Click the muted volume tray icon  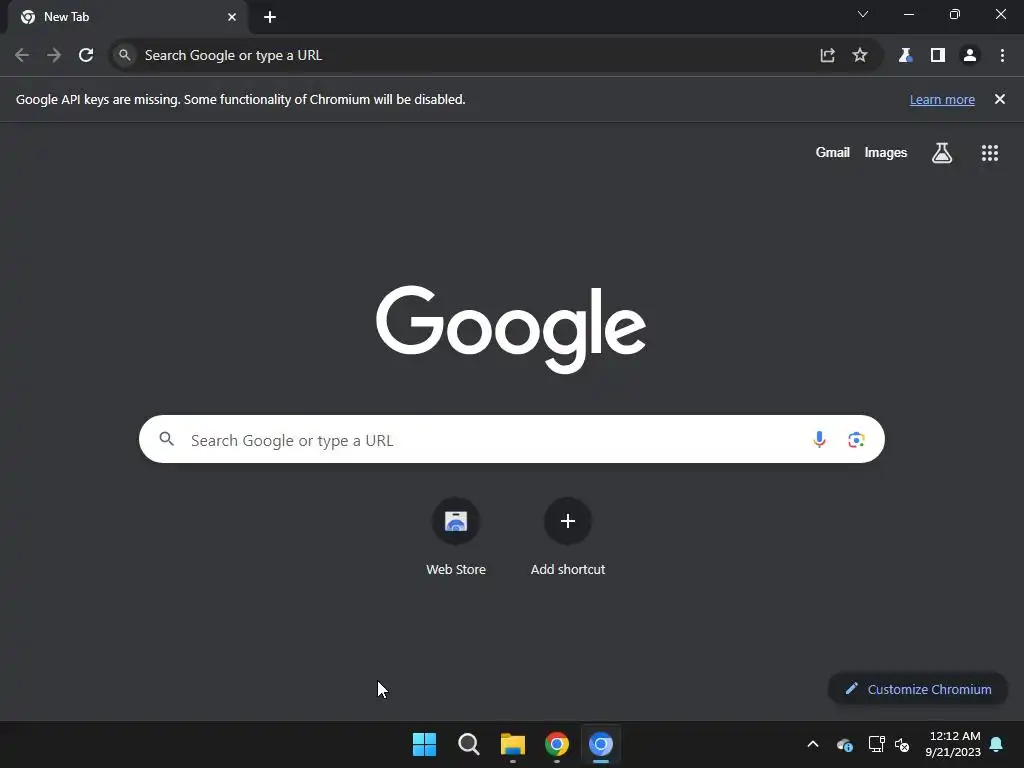(x=903, y=744)
